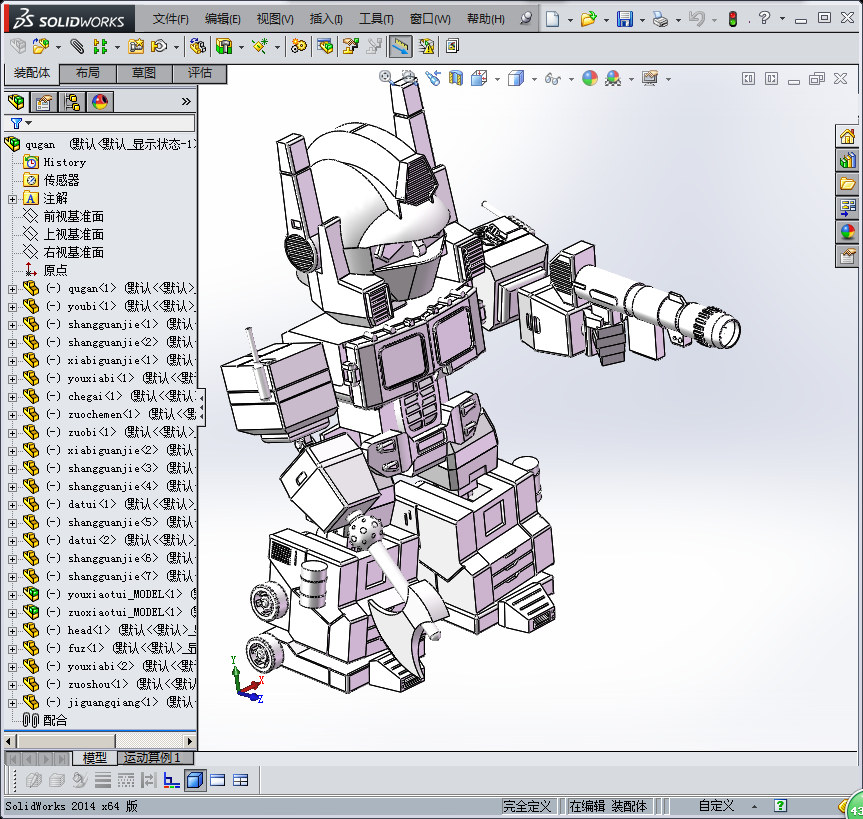Screen dimensions: 863x819
Task: Click the Section View icon
Action: pyautogui.click(x=456, y=78)
